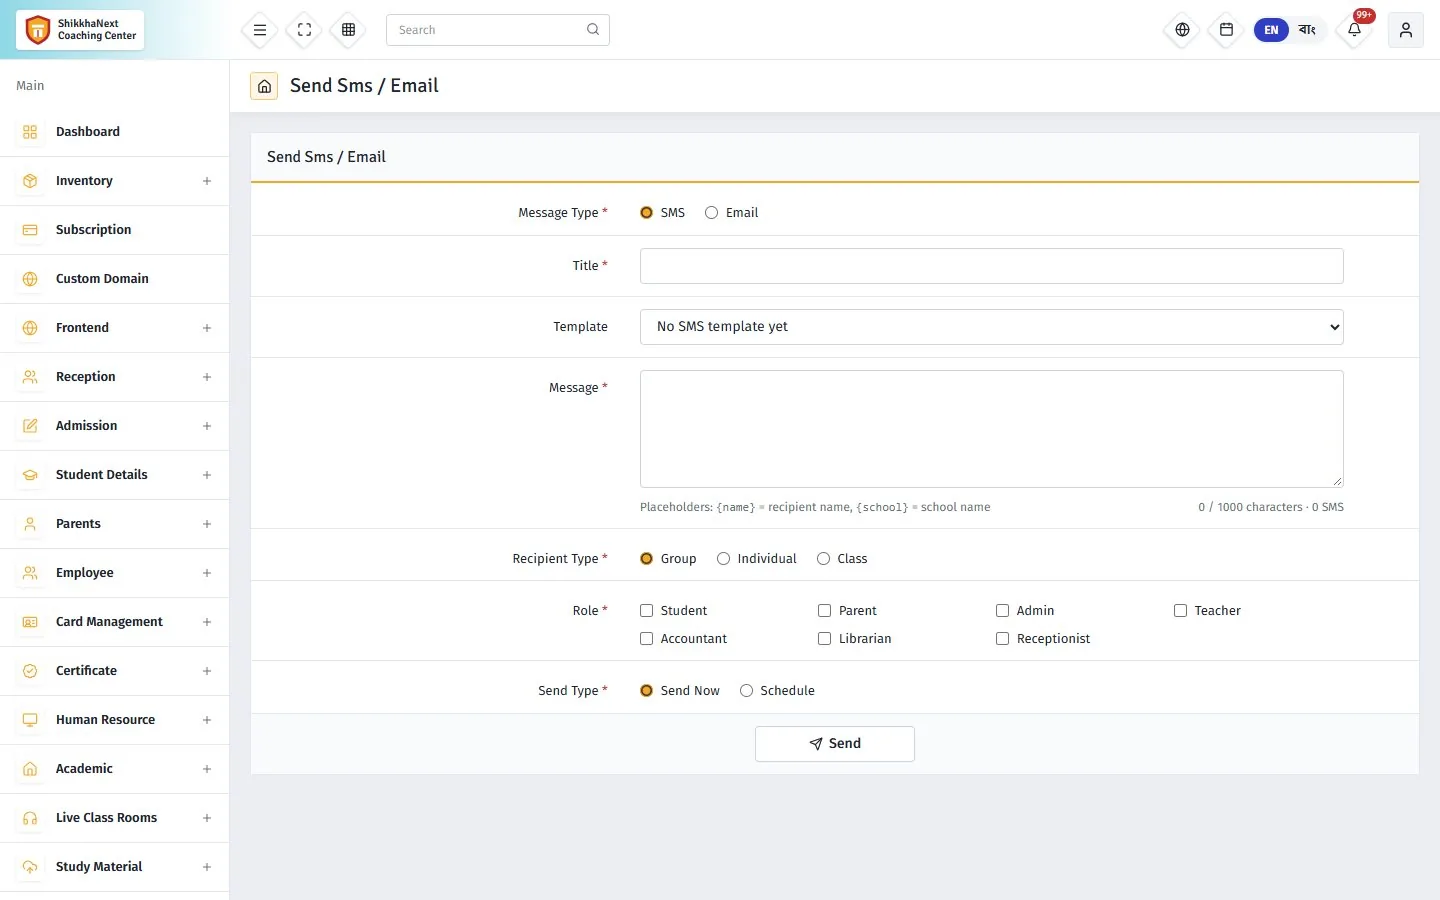Click the Dashboard sidebar icon
The width and height of the screenshot is (1440, 900).
click(30, 132)
